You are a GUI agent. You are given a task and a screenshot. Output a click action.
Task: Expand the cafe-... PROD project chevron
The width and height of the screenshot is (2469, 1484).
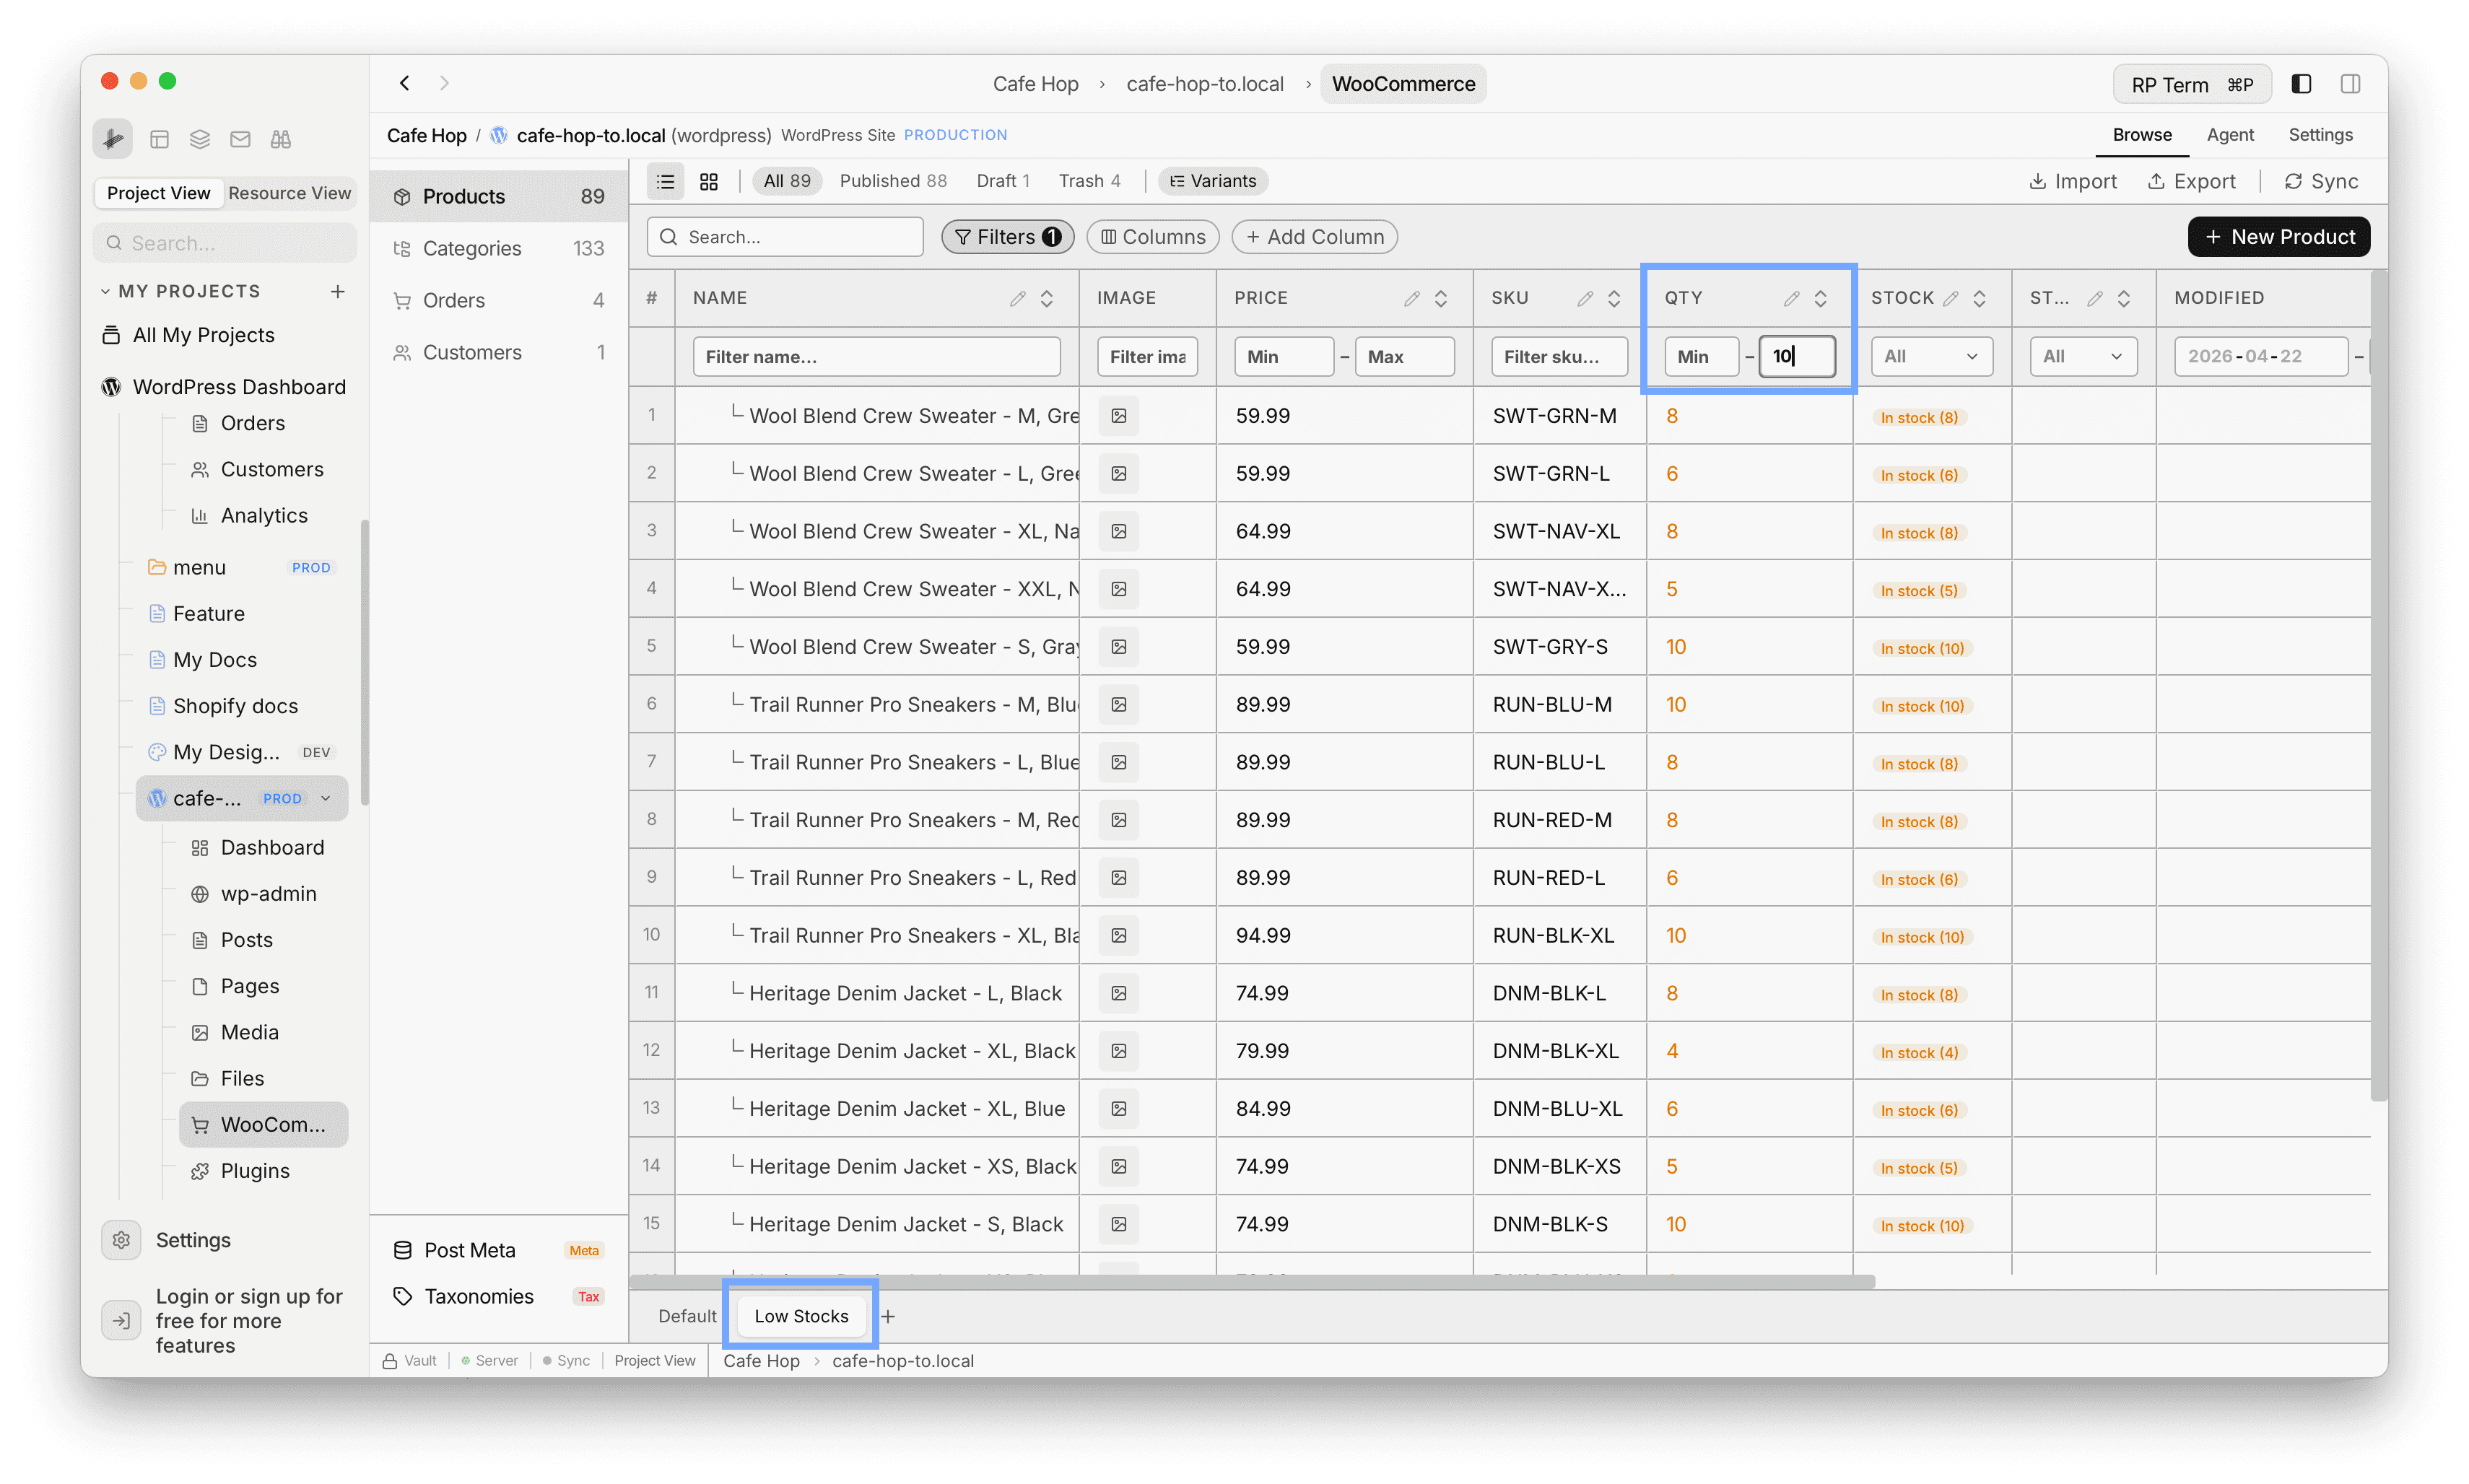coord(327,798)
